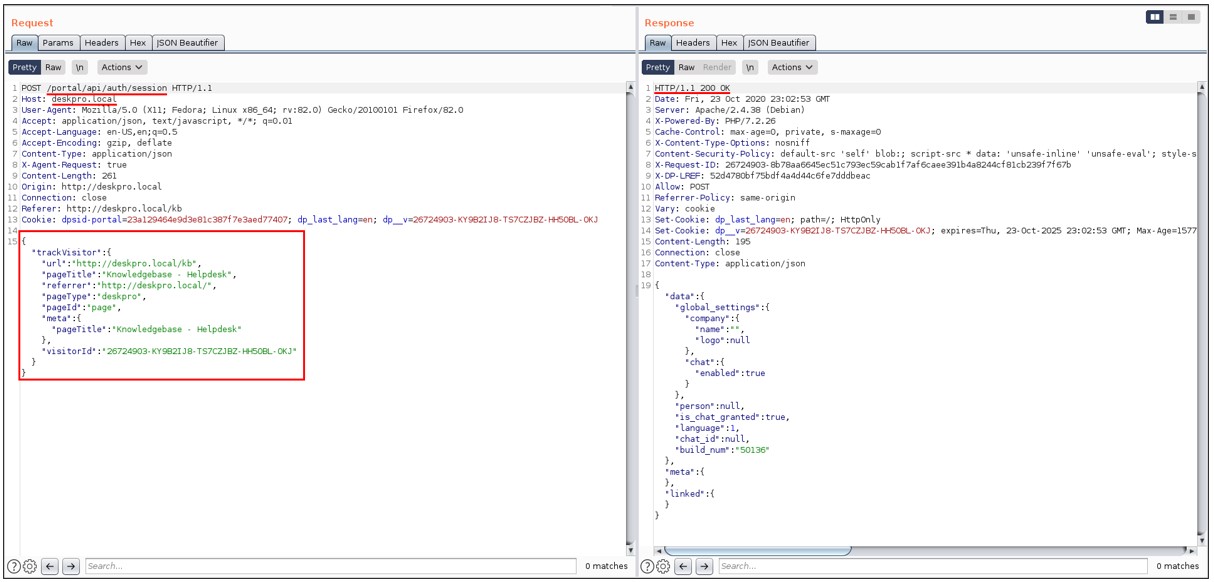
Task: Click Response vertical scrollbar up arrow
Action: pyautogui.click(x=1201, y=88)
